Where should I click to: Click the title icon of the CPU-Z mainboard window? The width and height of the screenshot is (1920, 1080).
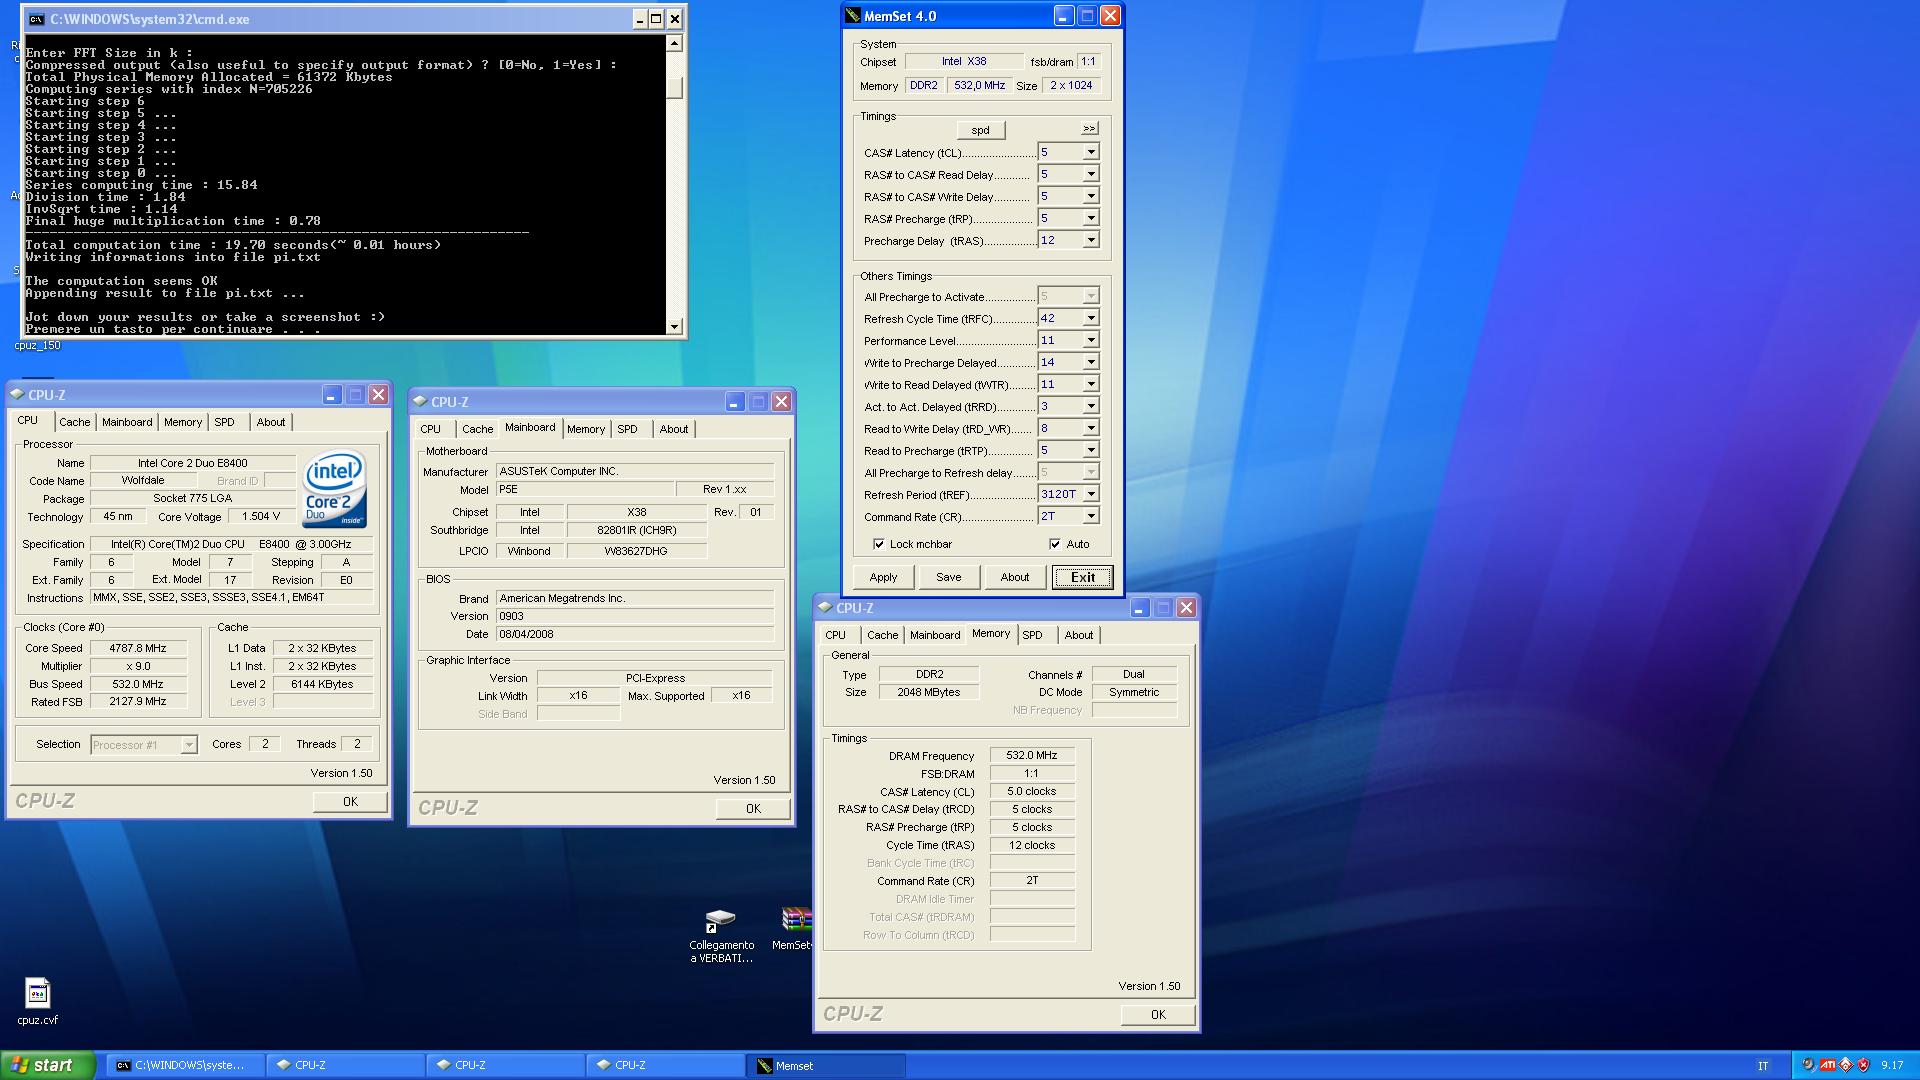click(x=421, y=402)
